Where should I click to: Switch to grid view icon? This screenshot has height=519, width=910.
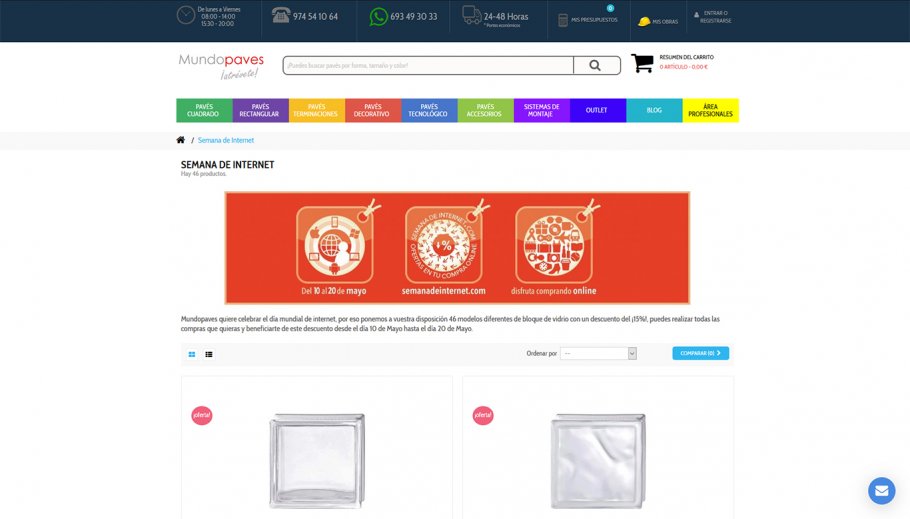192,354
